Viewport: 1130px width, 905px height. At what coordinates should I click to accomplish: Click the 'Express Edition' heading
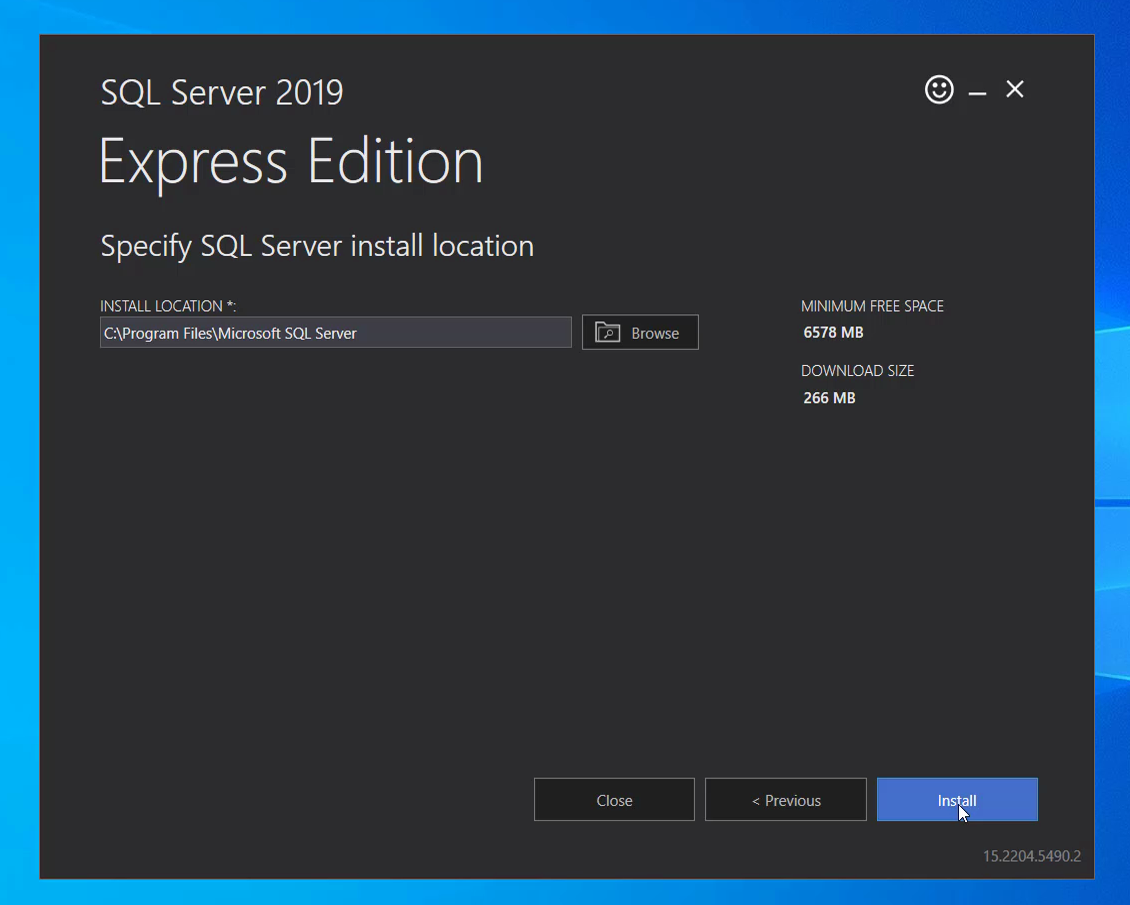[x=291, y=162]
